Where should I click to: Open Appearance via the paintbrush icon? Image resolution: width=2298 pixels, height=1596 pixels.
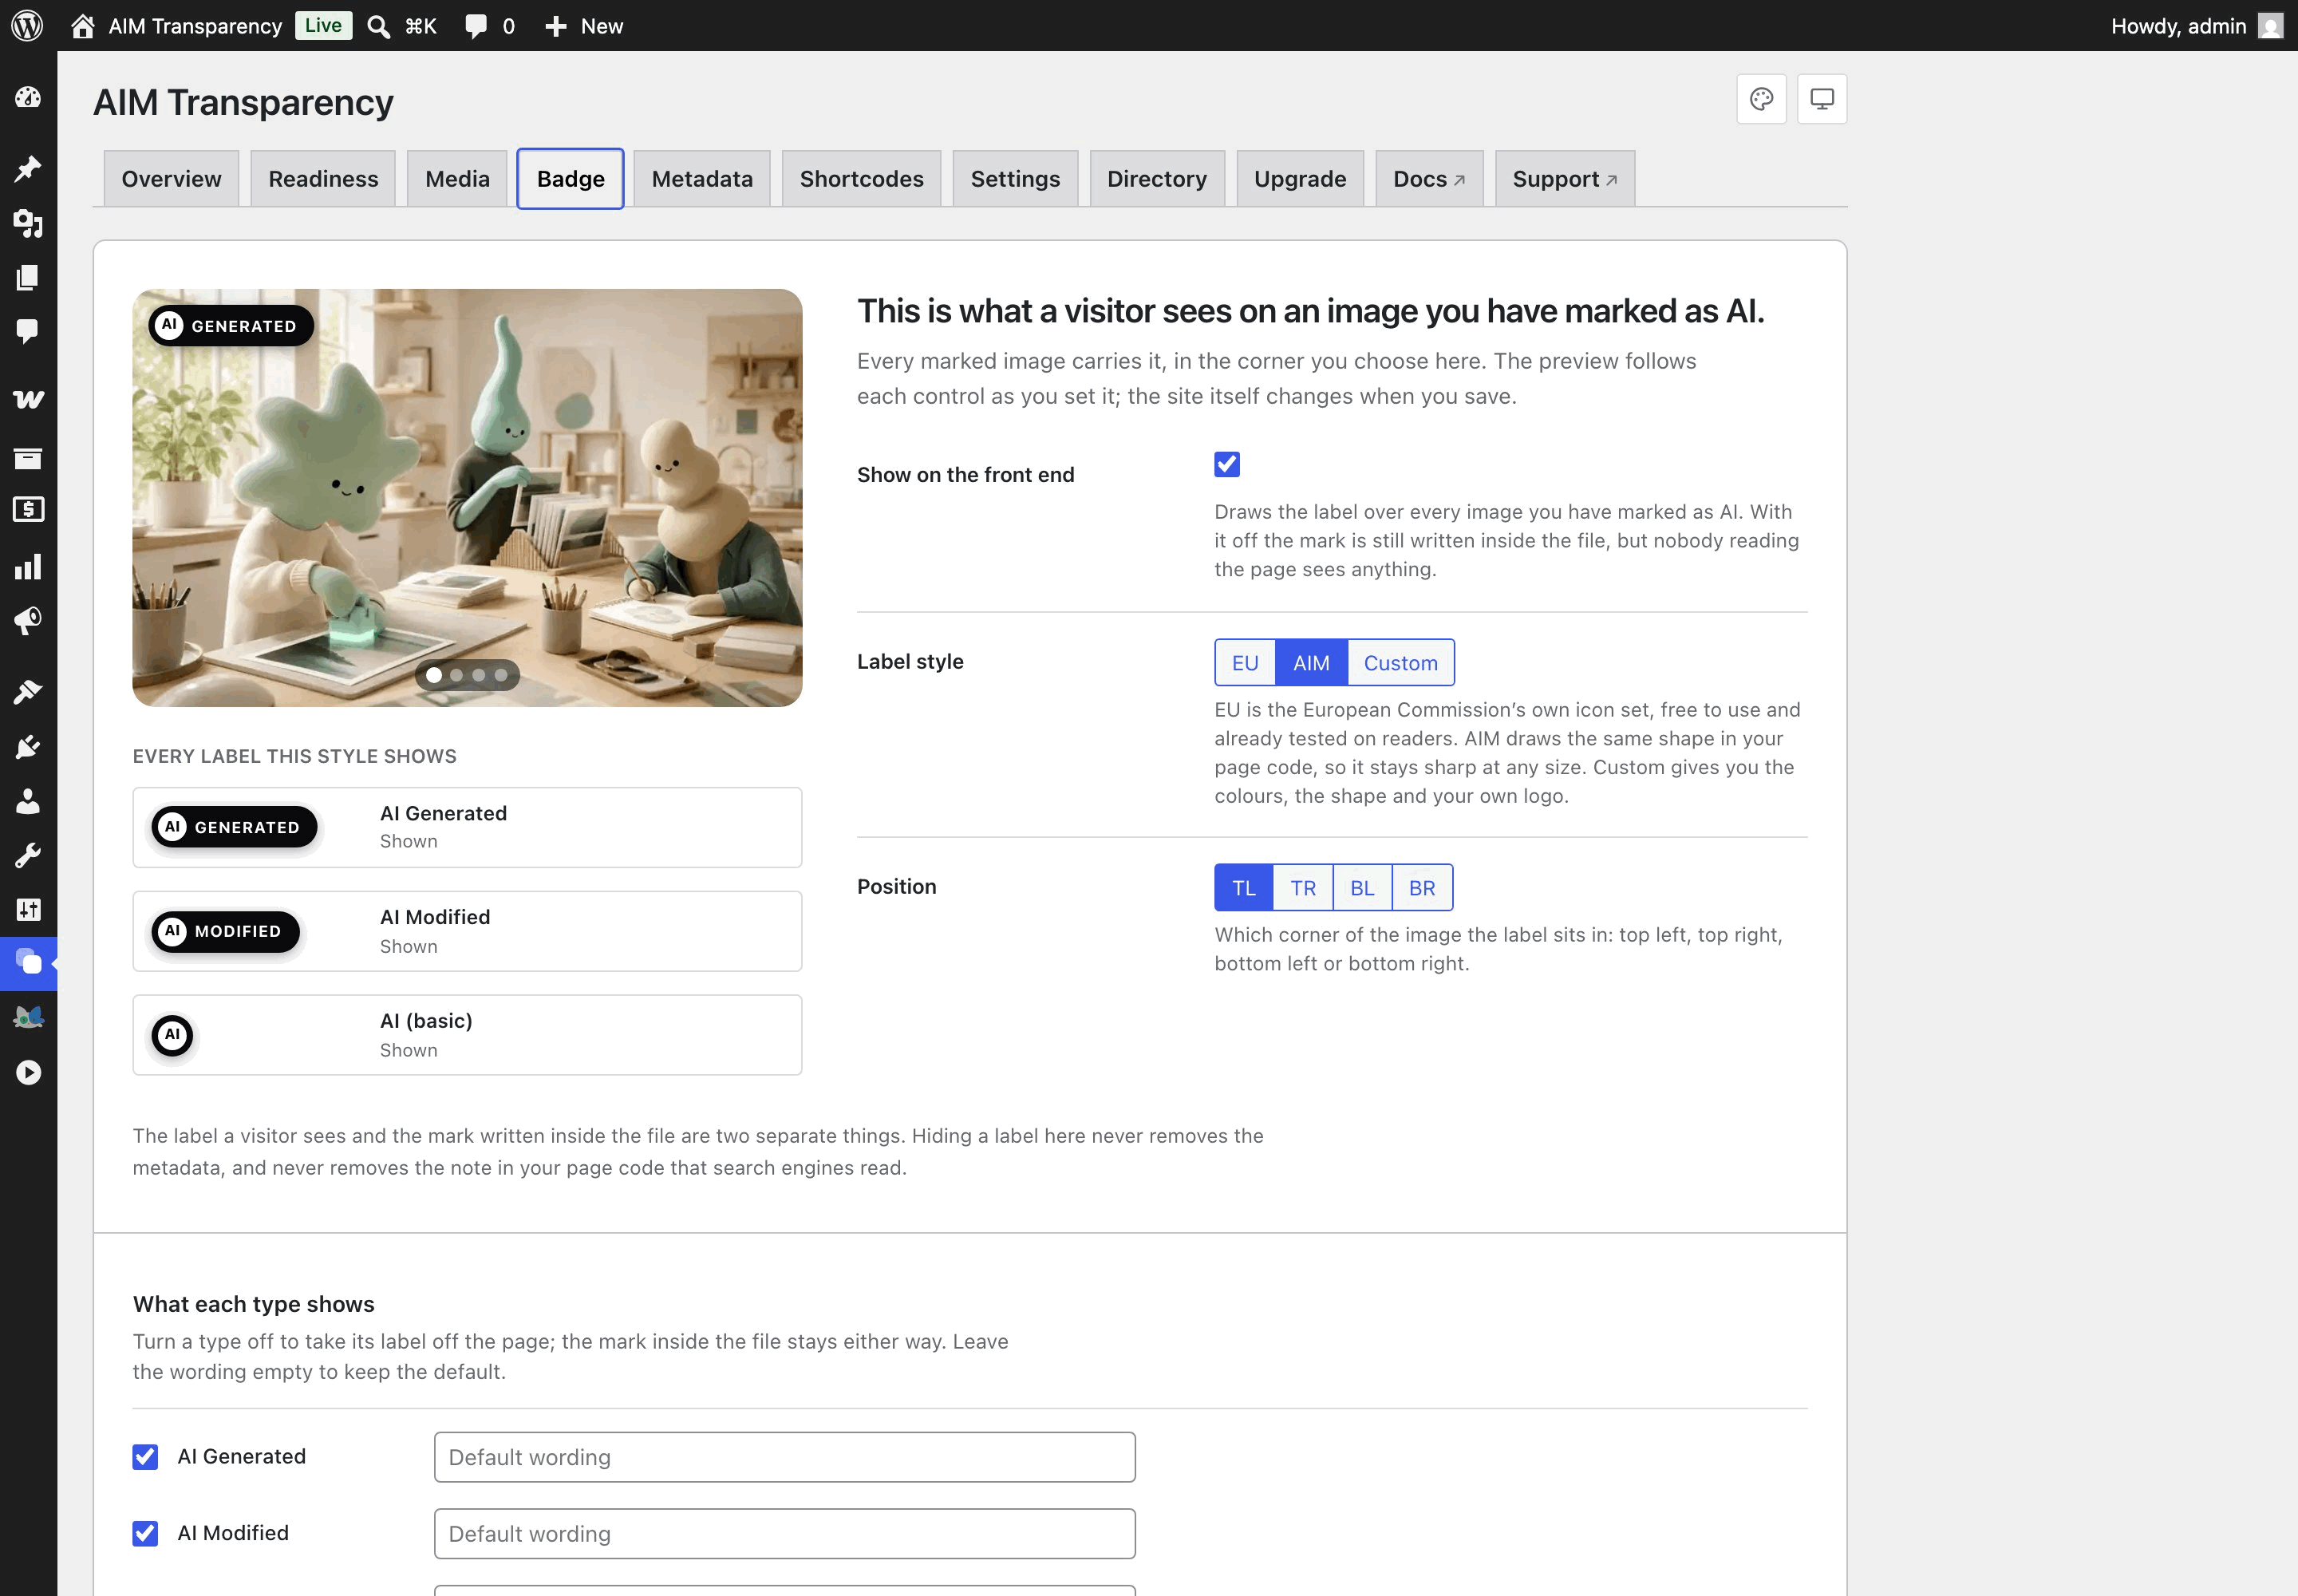28,692
